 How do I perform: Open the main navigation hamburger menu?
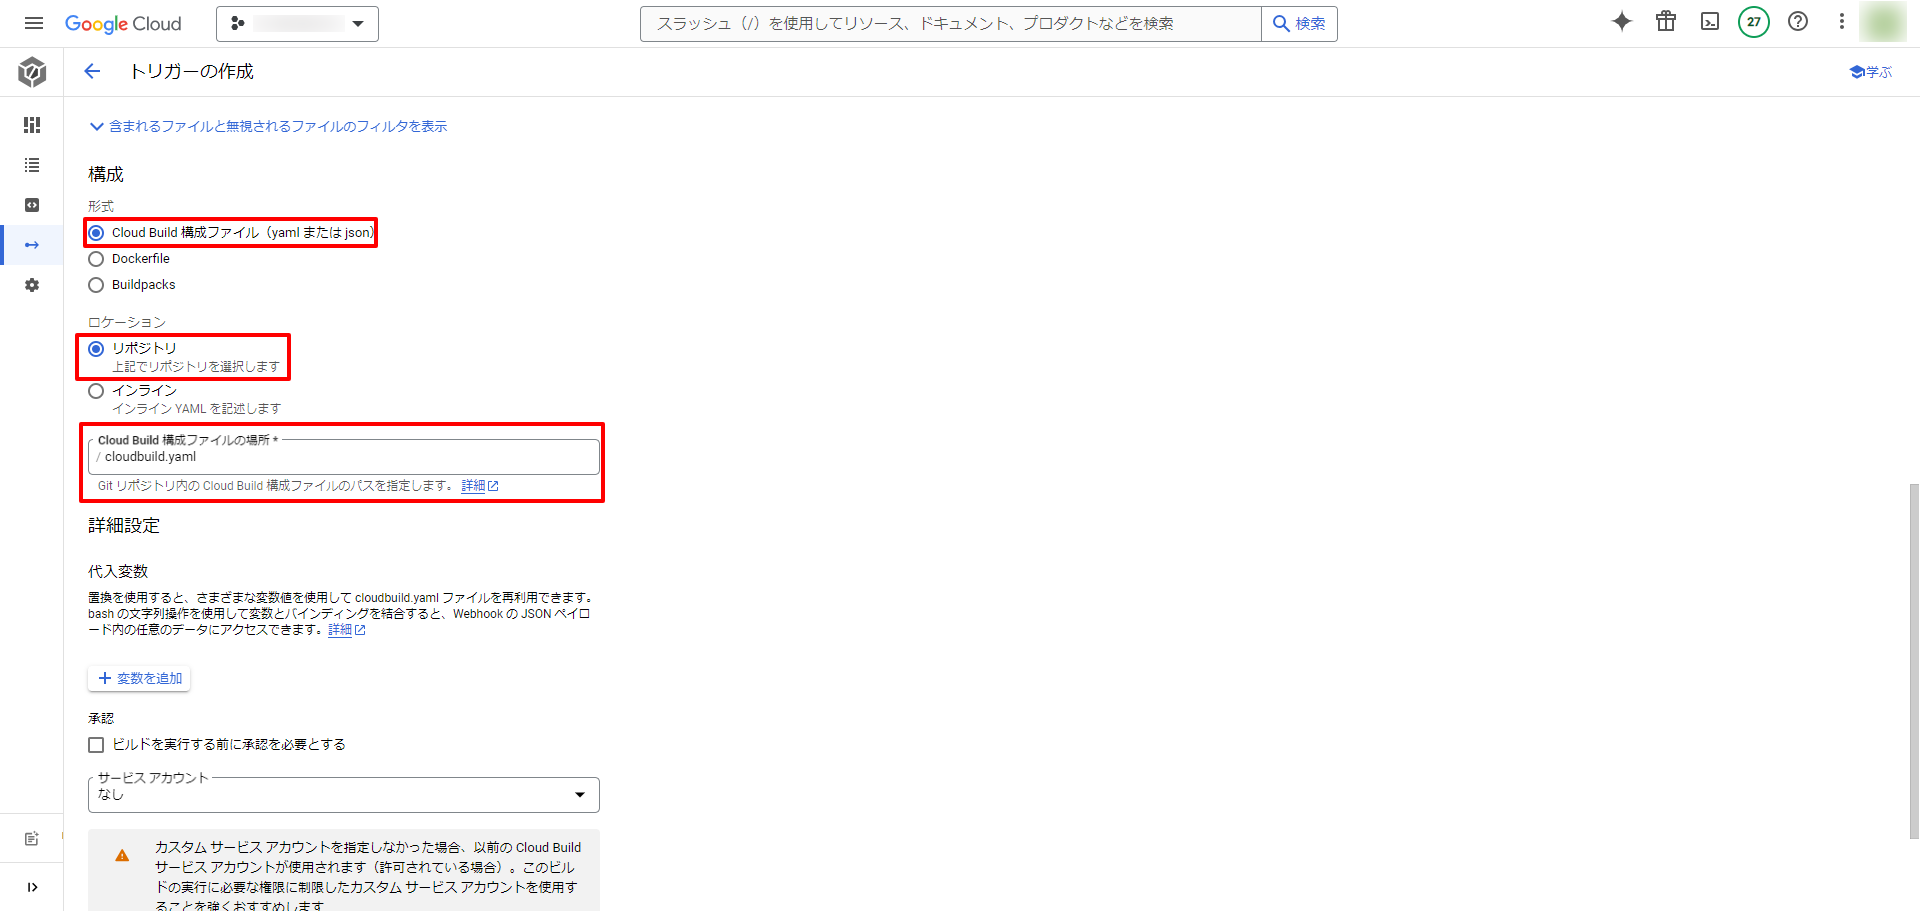click(33, 23)
